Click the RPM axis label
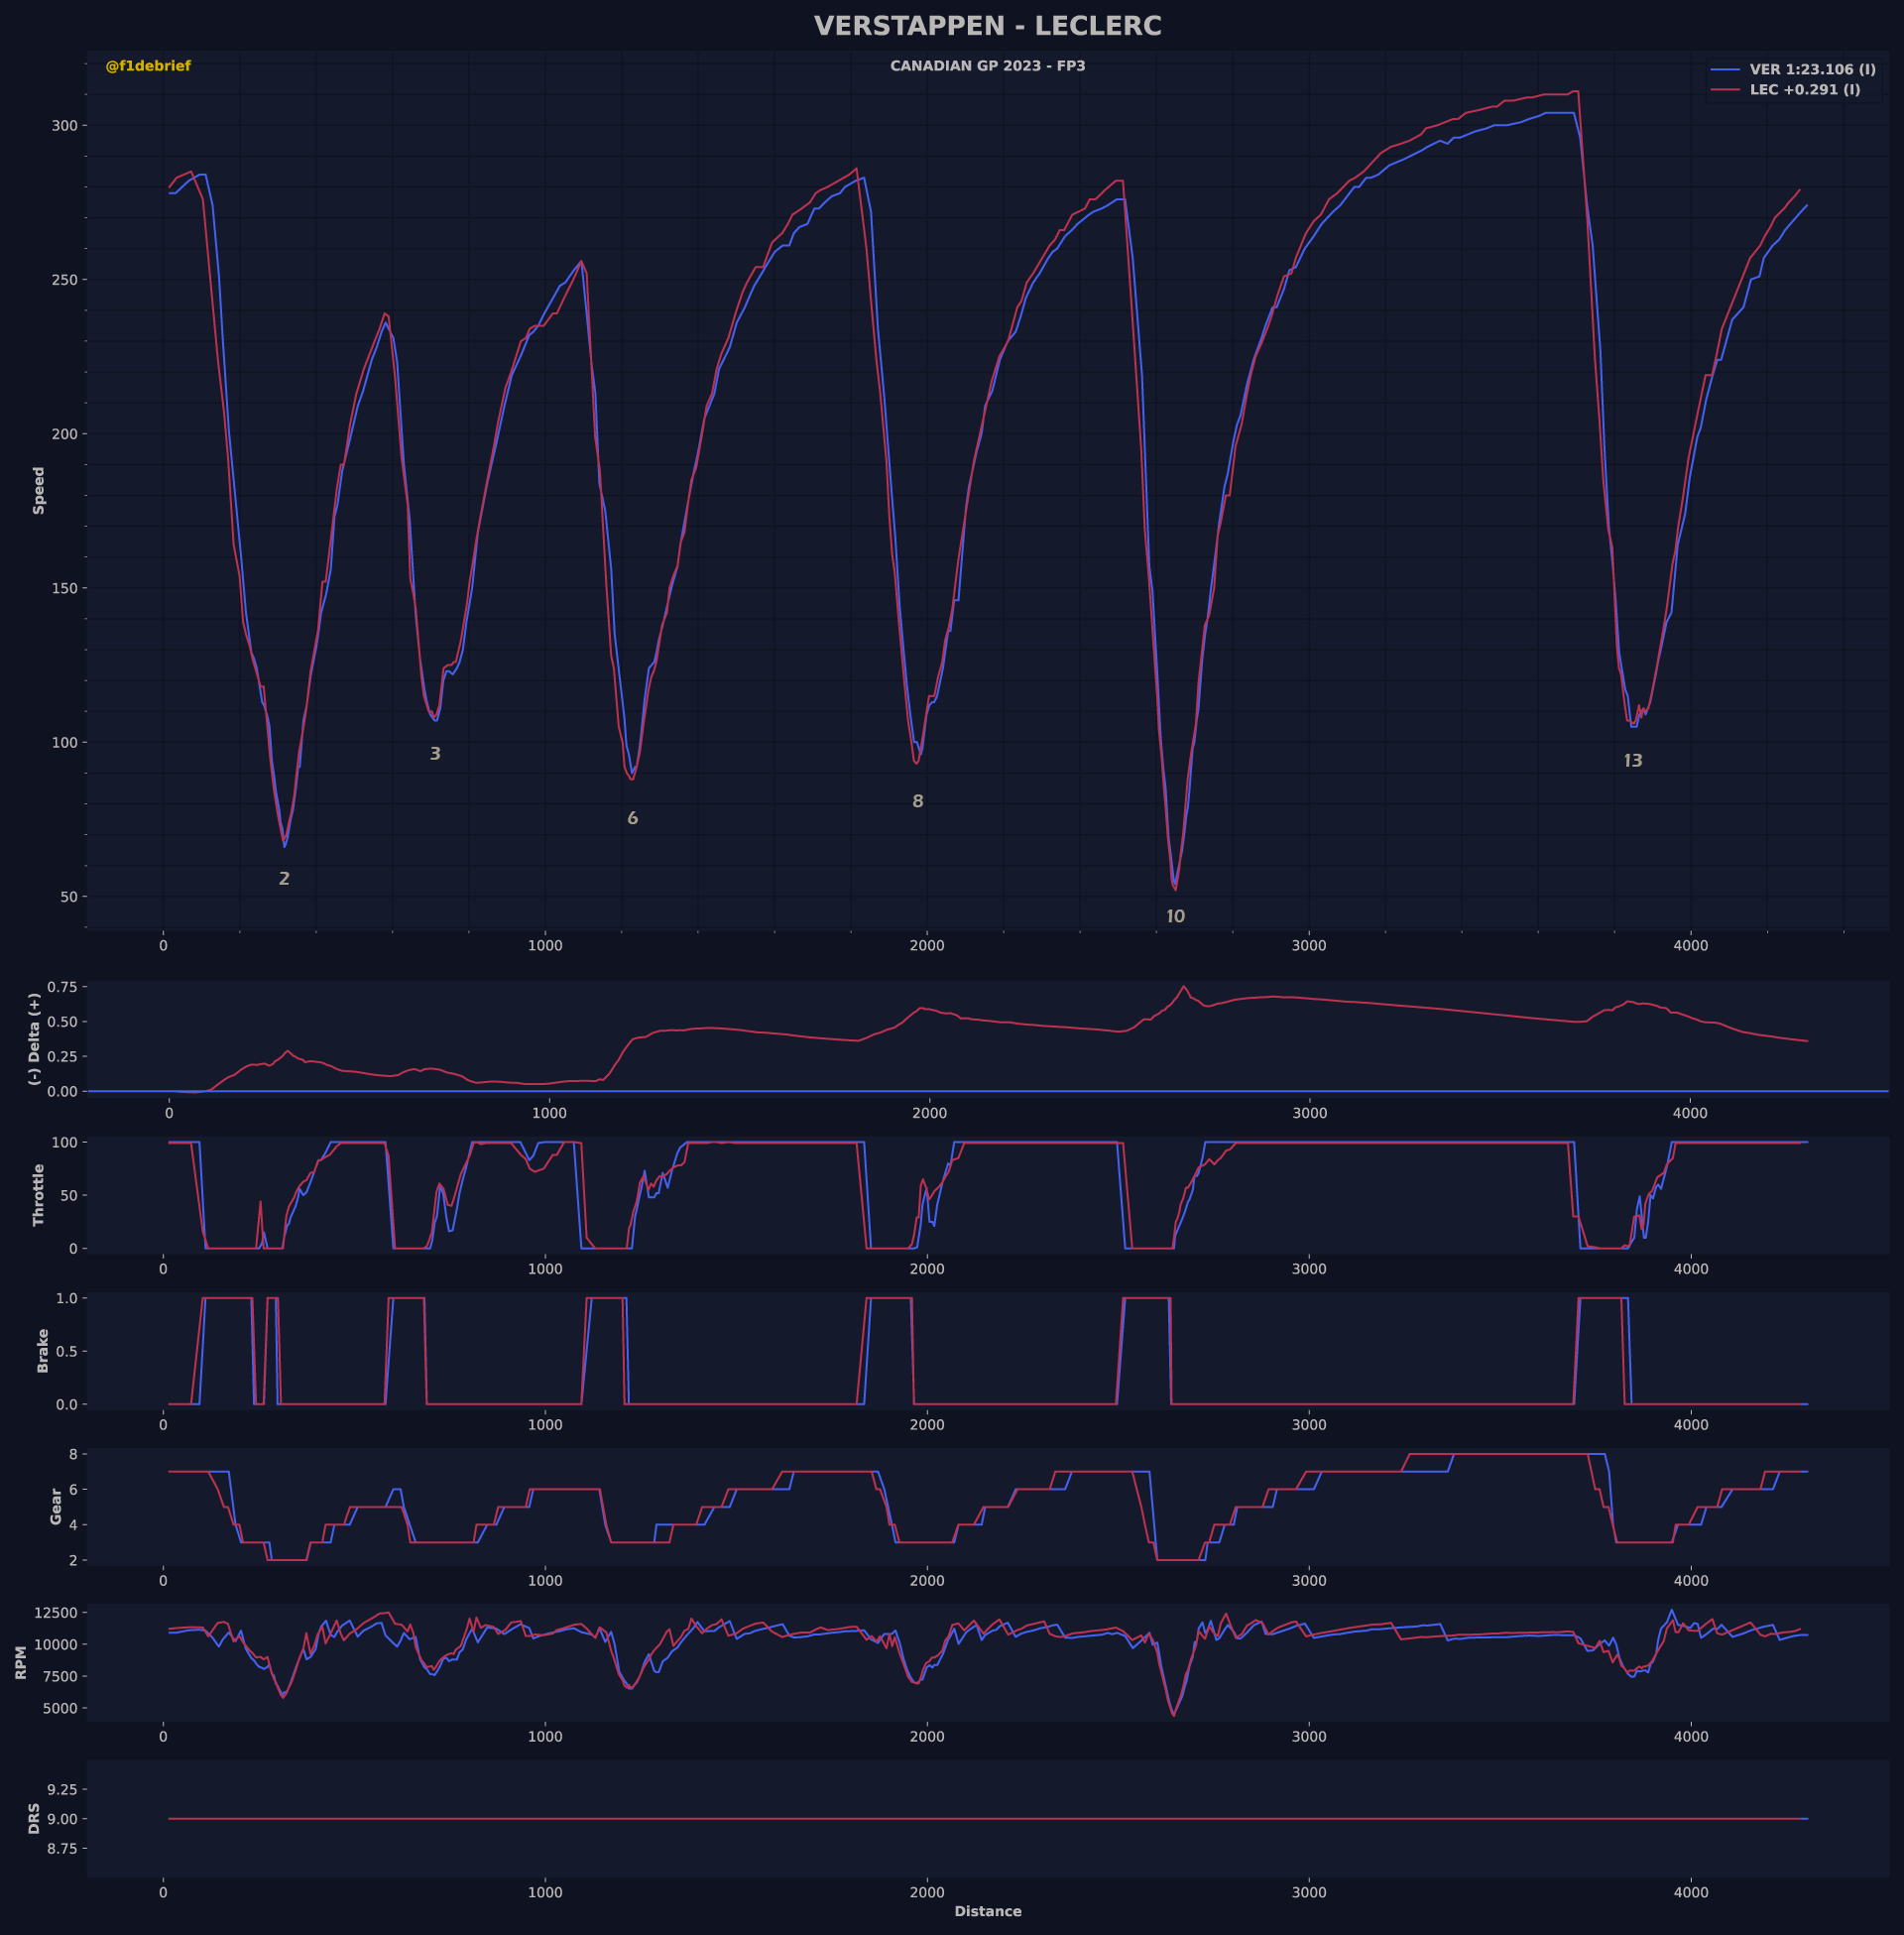The image size is (1904, 1935). click(21, 1664)
